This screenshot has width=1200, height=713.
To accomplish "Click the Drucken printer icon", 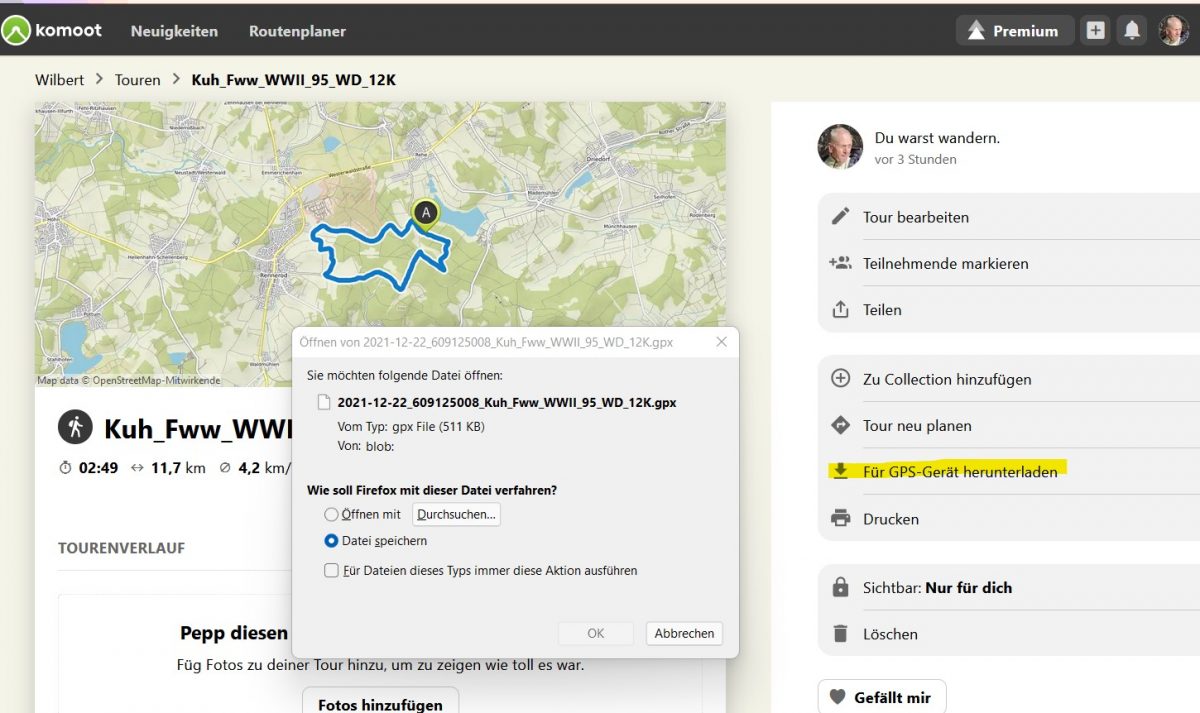I will pyautogui.click(x=841, y=519).
